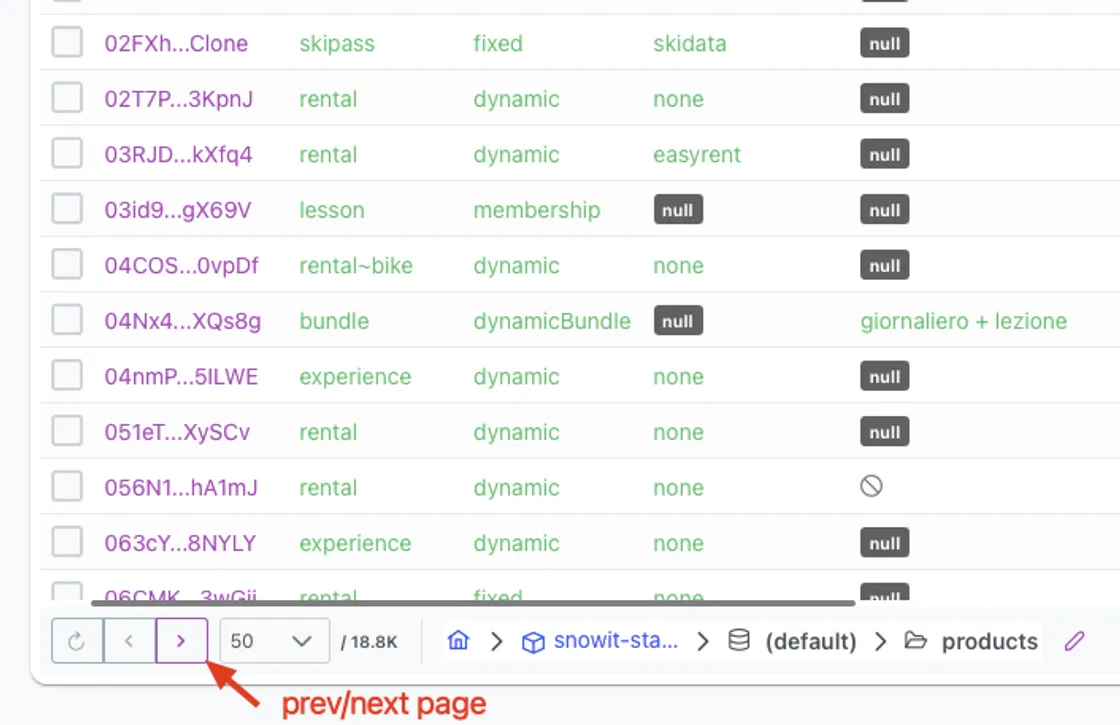The width and height of the screenshot is (1120, 725).
Task: Tick the checkbox for row 02FXh...Clone
Action: pyautogui.click(x=67, y=43)
